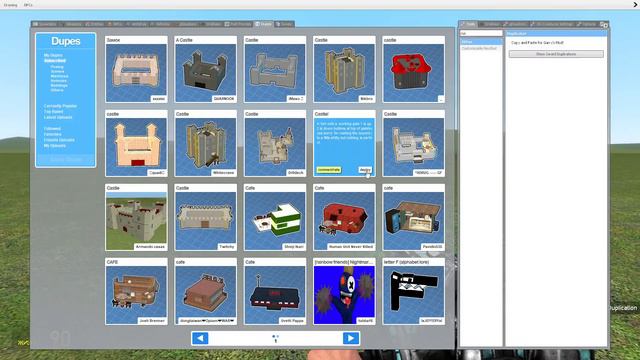Select Castle dupe by Armando casas
The width and height of the screenshot is (640, 360).
[136, 217]
